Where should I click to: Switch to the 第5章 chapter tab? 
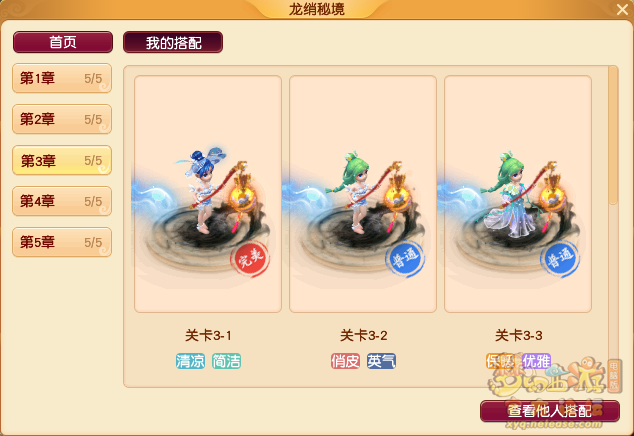pos(62,242)
